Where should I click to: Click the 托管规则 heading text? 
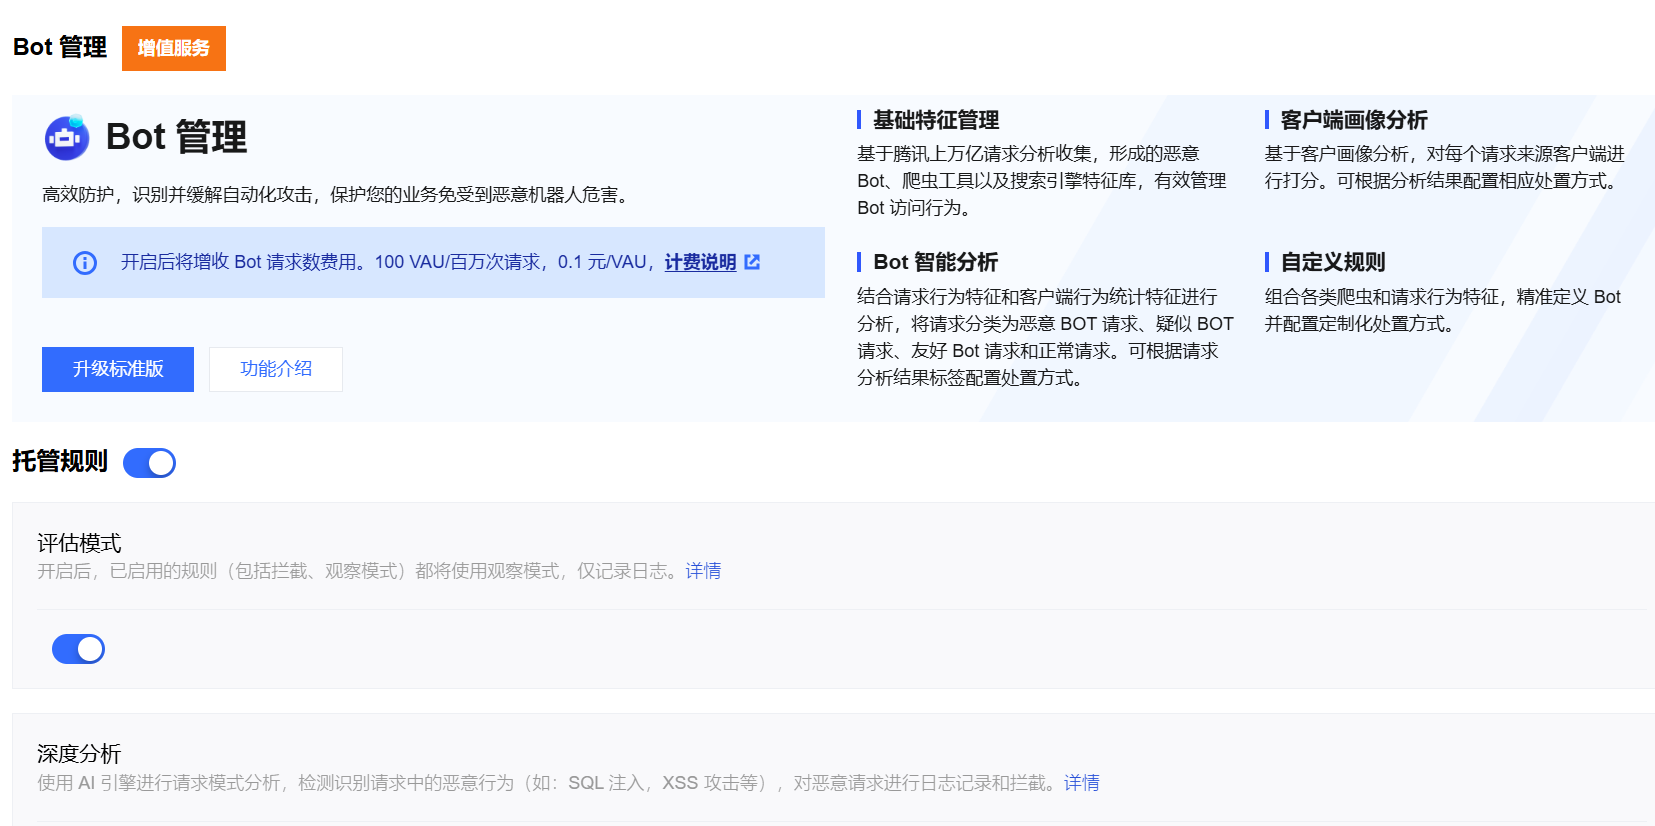pyautogui.click(x=60, y=461)
